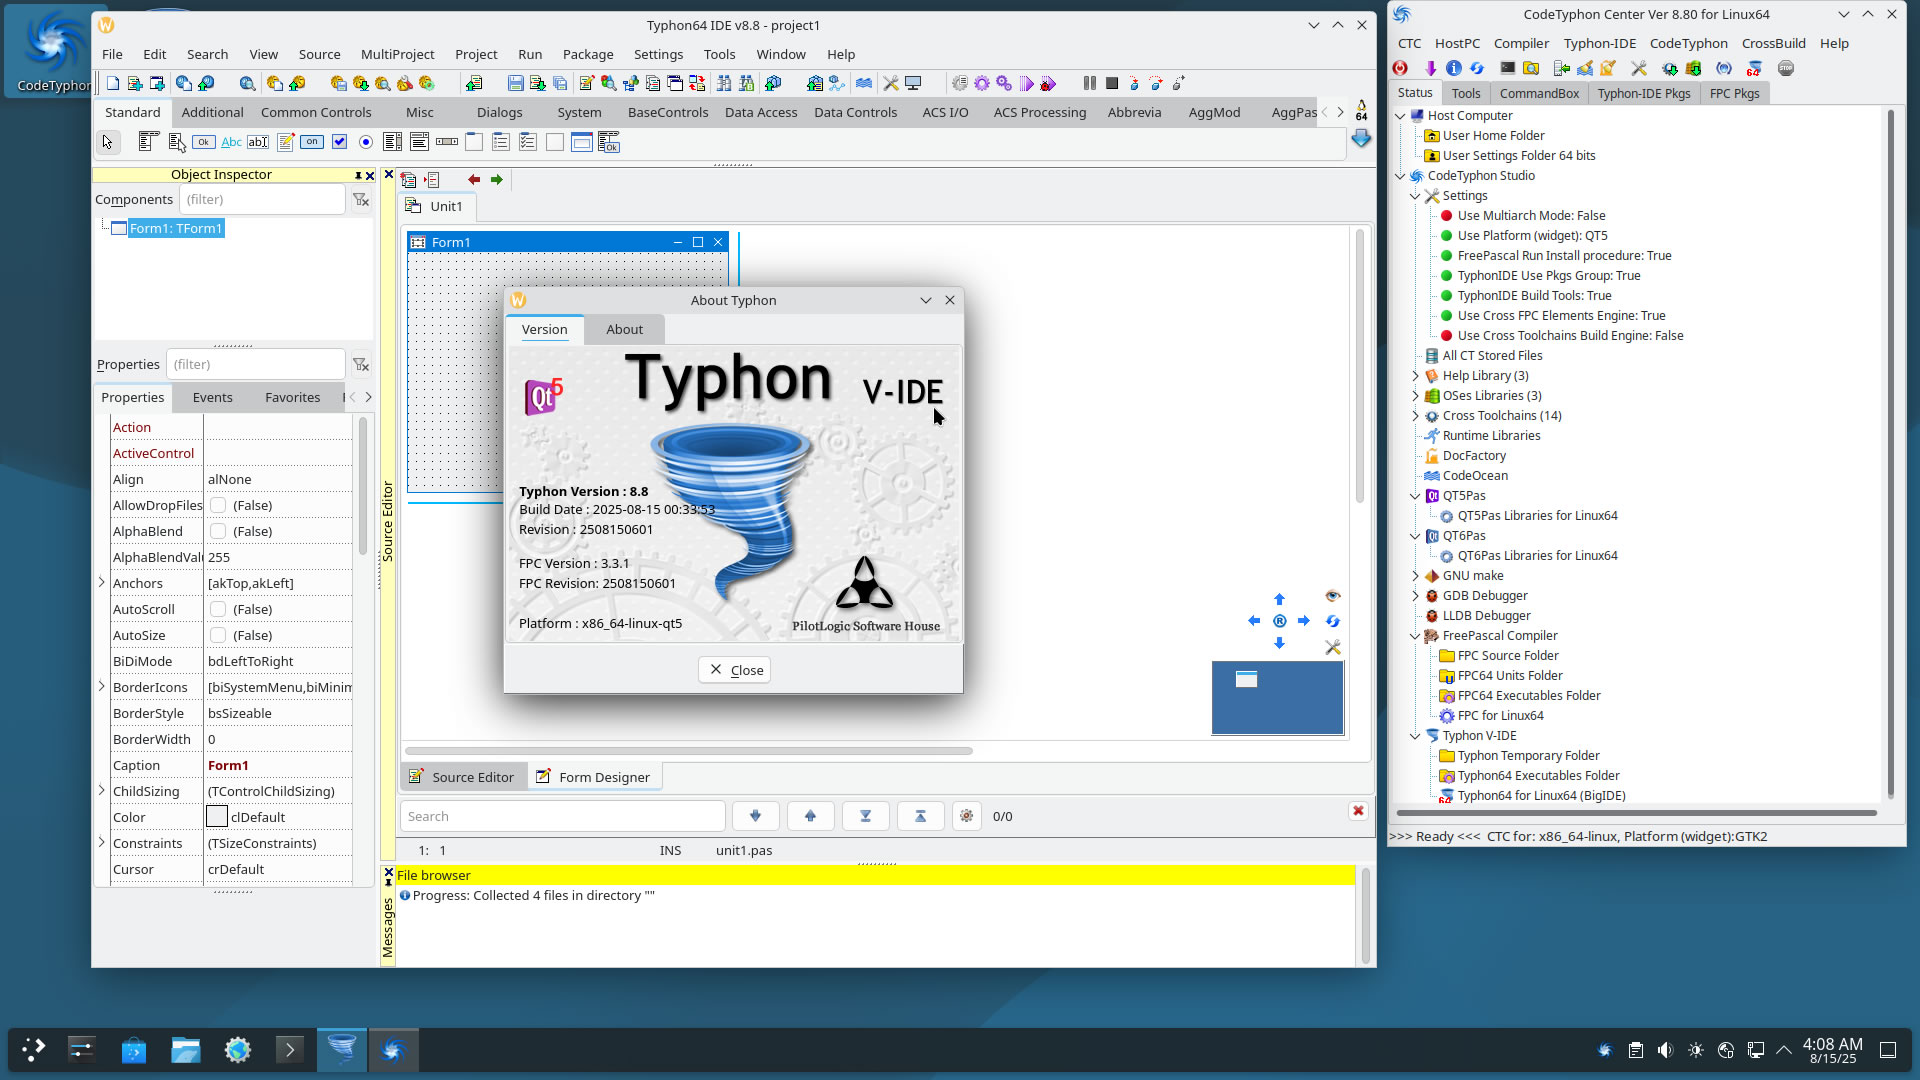Click the Object Inspector properties vertical scrollbar
Viewport: 1920px width, 1080px height.
click(x=362, y=485)
